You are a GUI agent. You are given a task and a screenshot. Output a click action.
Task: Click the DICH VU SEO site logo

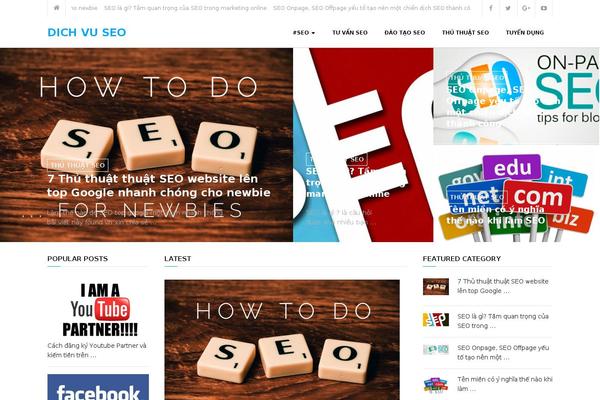(x=86, y=32)
